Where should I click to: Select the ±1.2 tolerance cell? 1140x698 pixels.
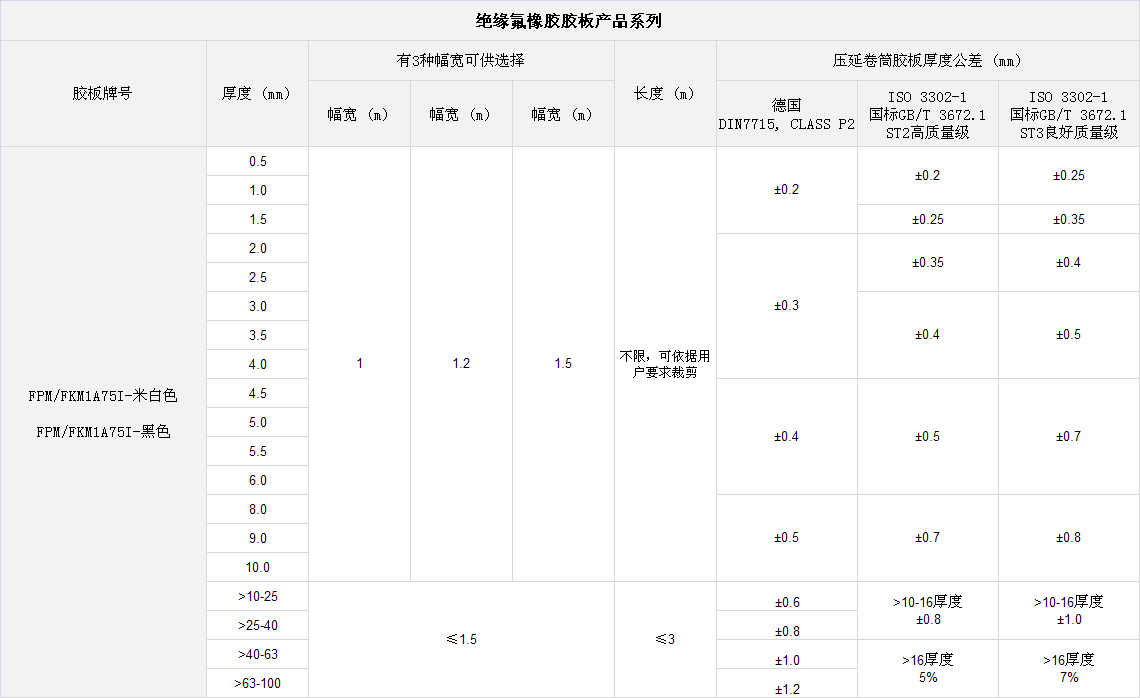(x=786, y=688)
